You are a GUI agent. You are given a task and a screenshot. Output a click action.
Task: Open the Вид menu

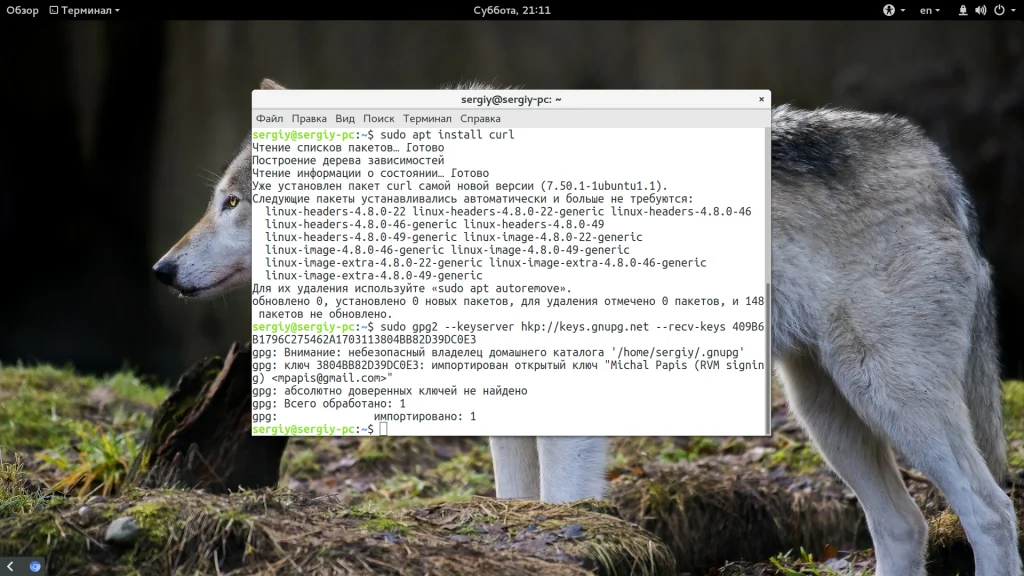(345, 119)
